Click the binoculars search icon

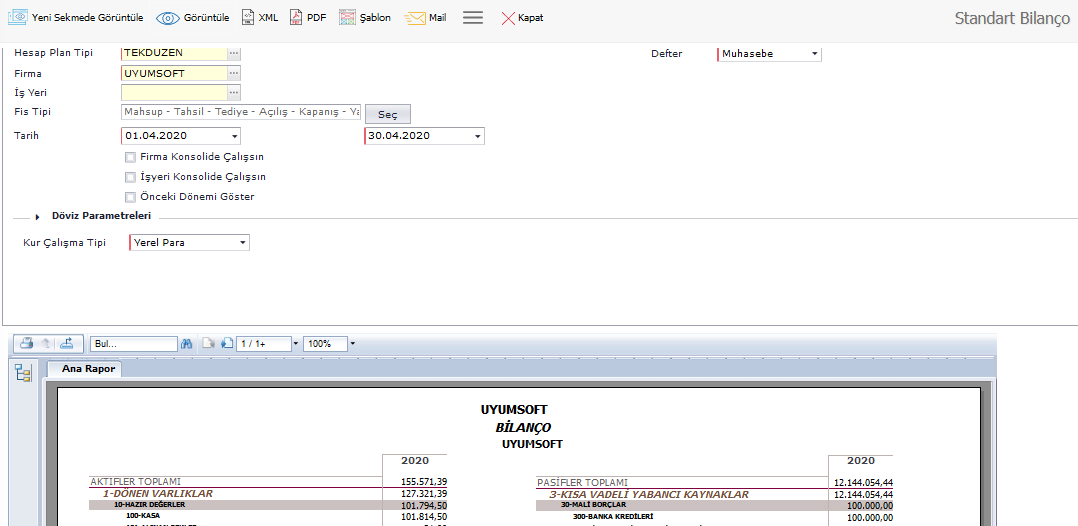click(x=186, y=343)
